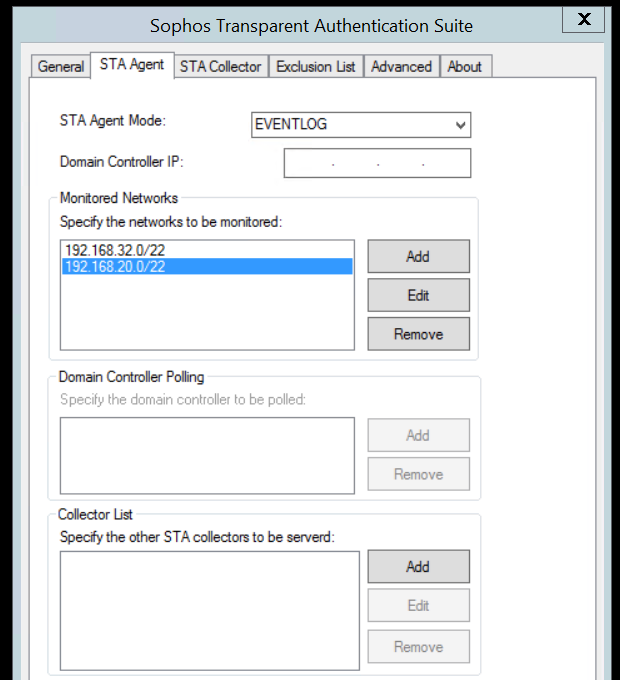Viewport: 620px width, 681px height.
Task: Add a collector to the Collector List
Action: point(419,566)
